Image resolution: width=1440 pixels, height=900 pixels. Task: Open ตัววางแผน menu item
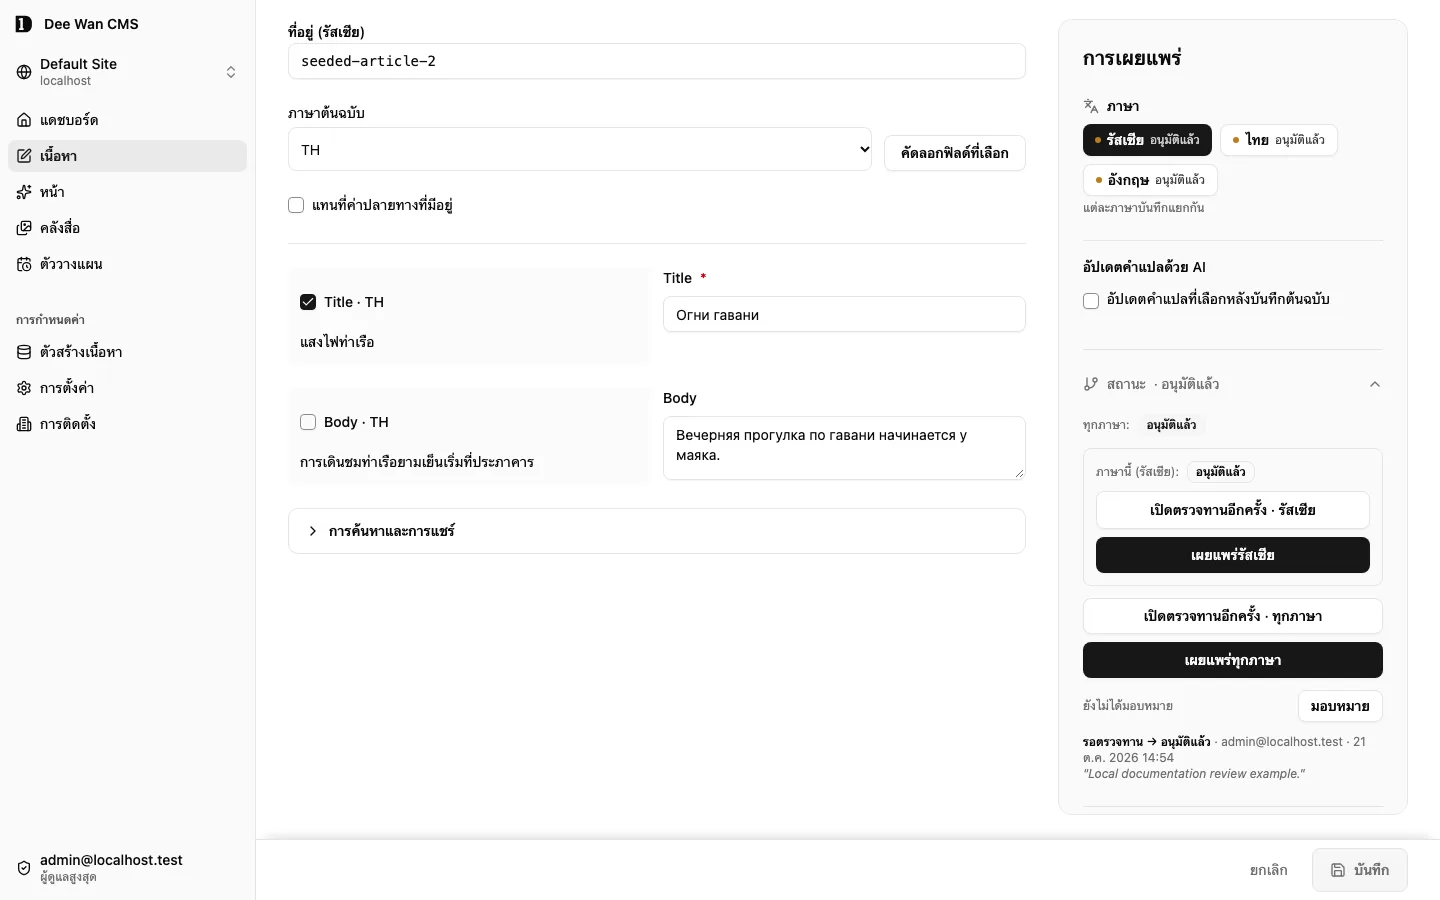127,264
